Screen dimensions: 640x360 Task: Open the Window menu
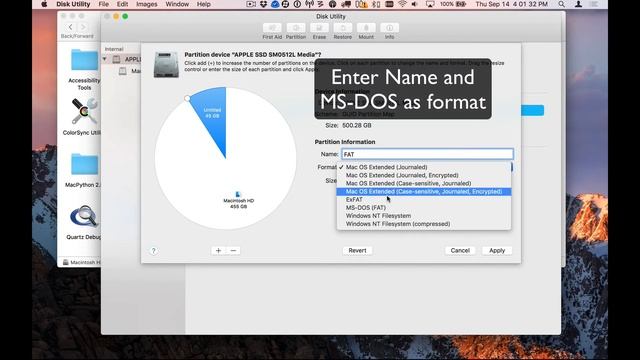(177, 4)
